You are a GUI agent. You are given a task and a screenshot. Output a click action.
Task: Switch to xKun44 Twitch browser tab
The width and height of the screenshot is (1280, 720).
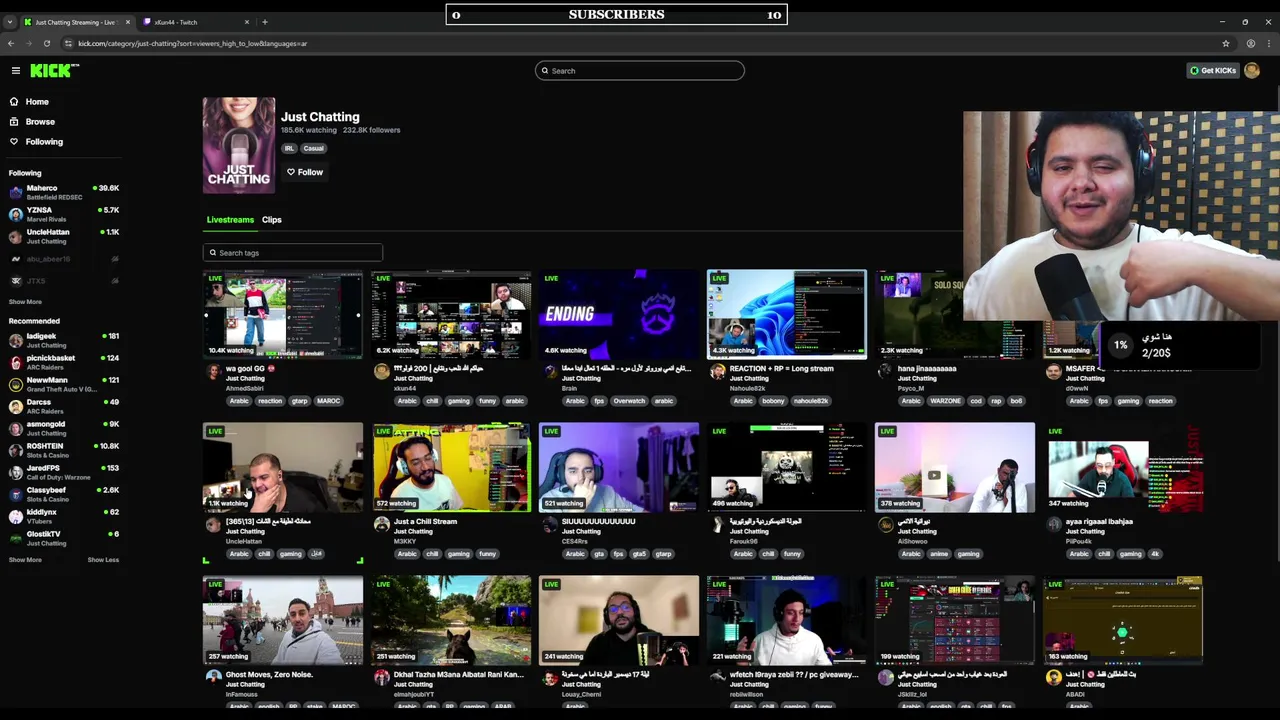(197, 22)
